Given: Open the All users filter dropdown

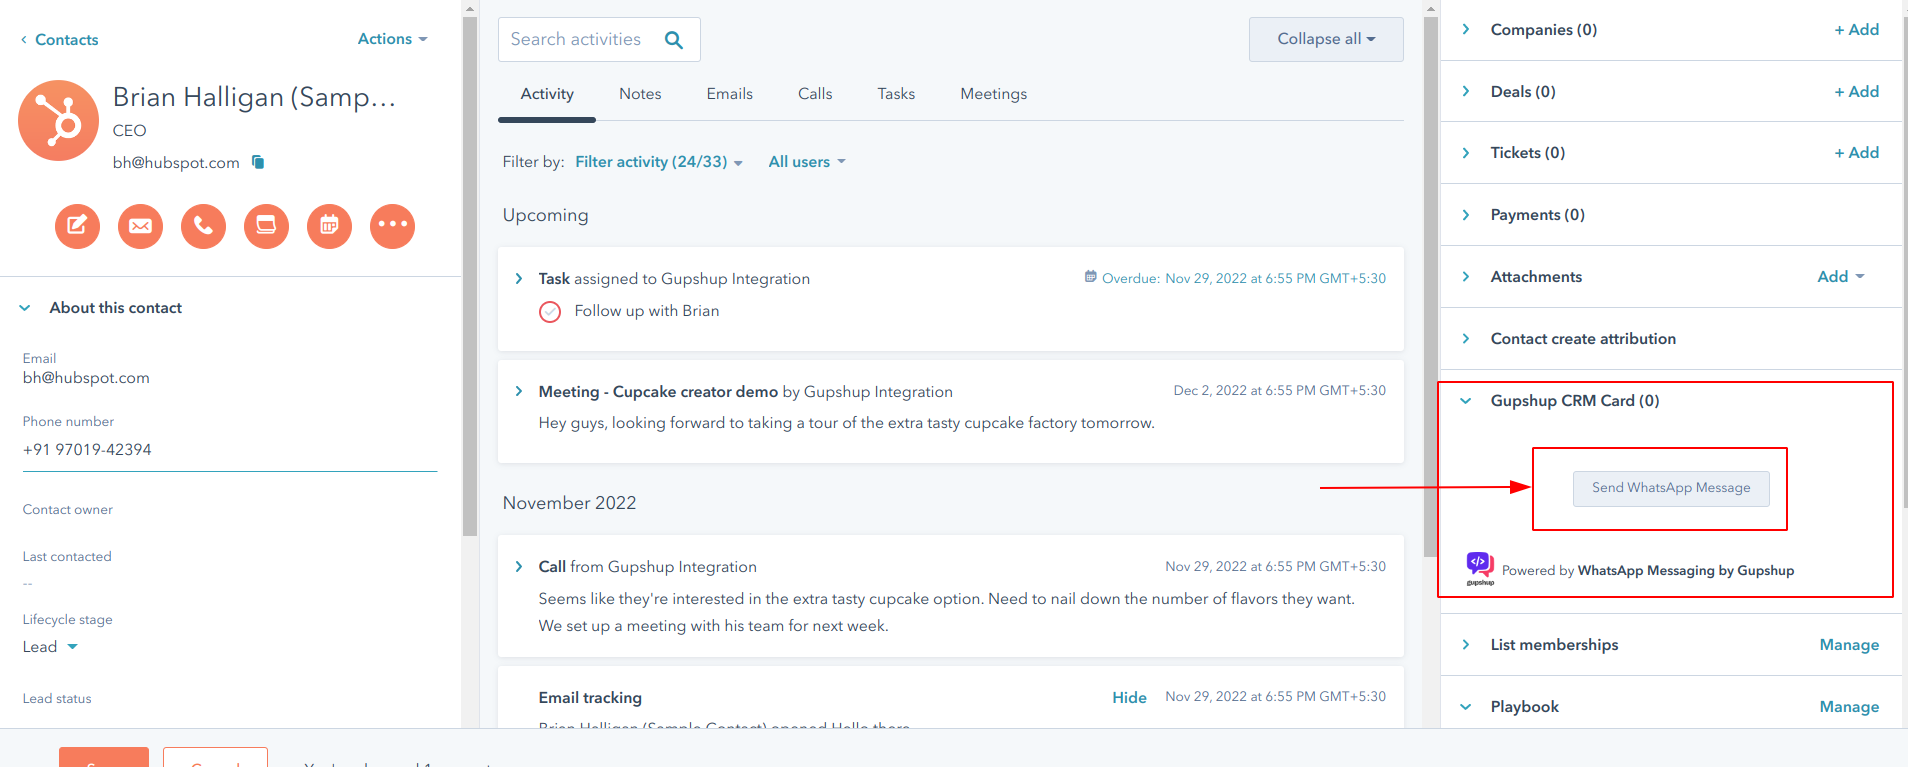Looking at the screenshot, I should click(806, 162).
